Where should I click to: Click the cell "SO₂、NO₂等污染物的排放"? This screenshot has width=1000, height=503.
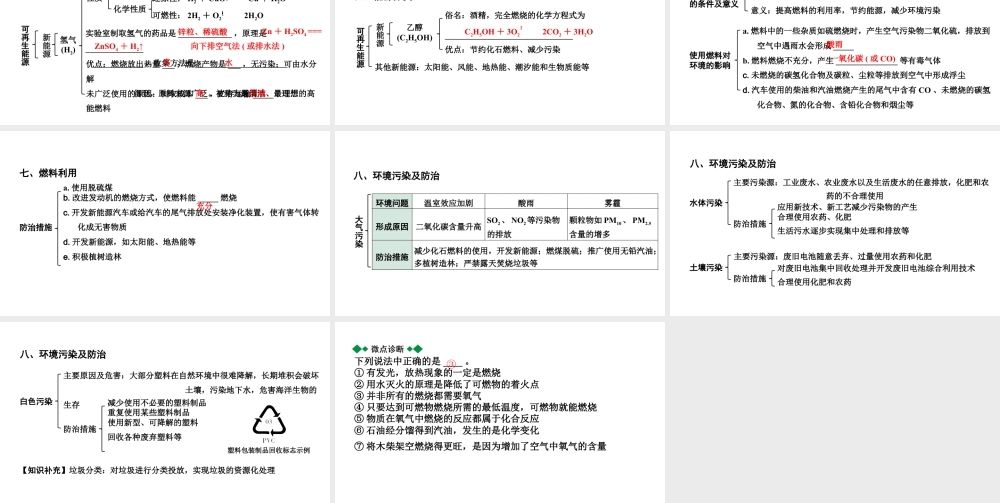(526, 226)
